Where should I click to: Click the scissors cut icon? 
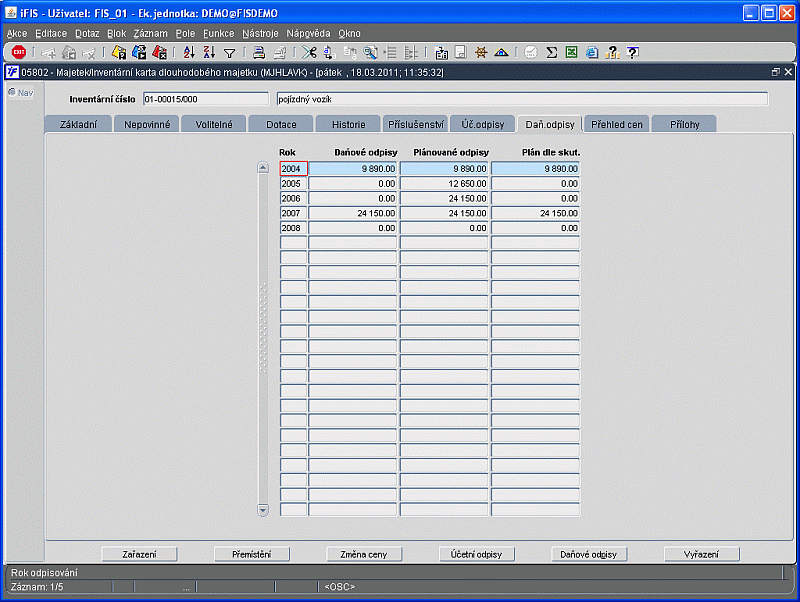pos(309,52)
